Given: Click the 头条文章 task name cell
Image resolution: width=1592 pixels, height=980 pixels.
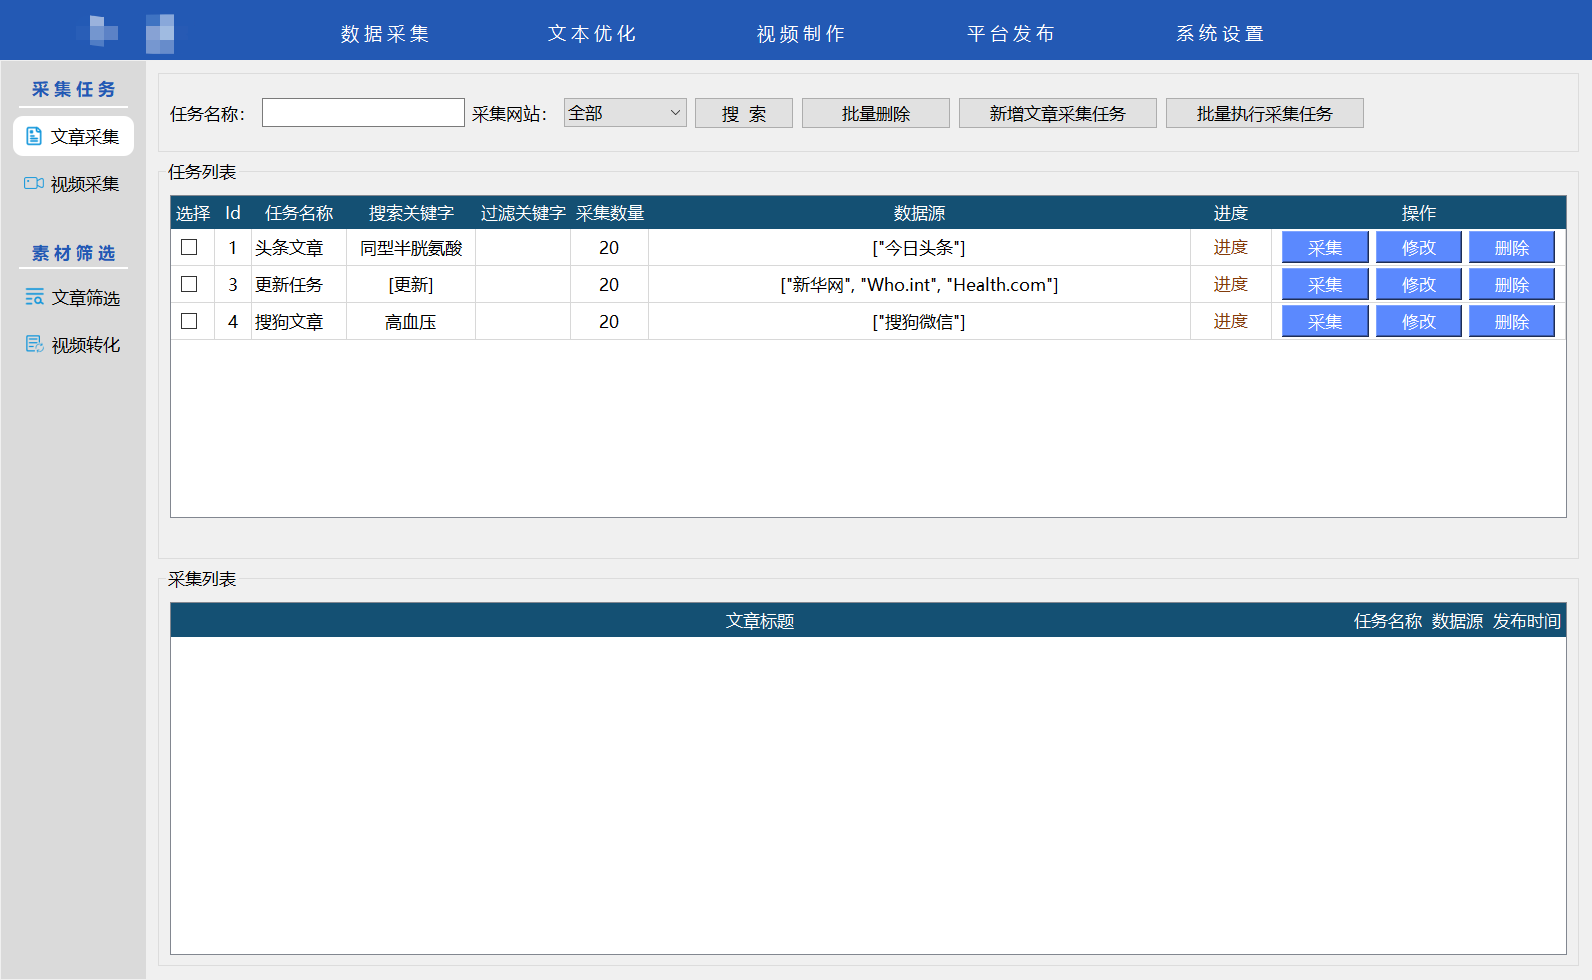Looking at the screenshot, I should coord(299,248).
